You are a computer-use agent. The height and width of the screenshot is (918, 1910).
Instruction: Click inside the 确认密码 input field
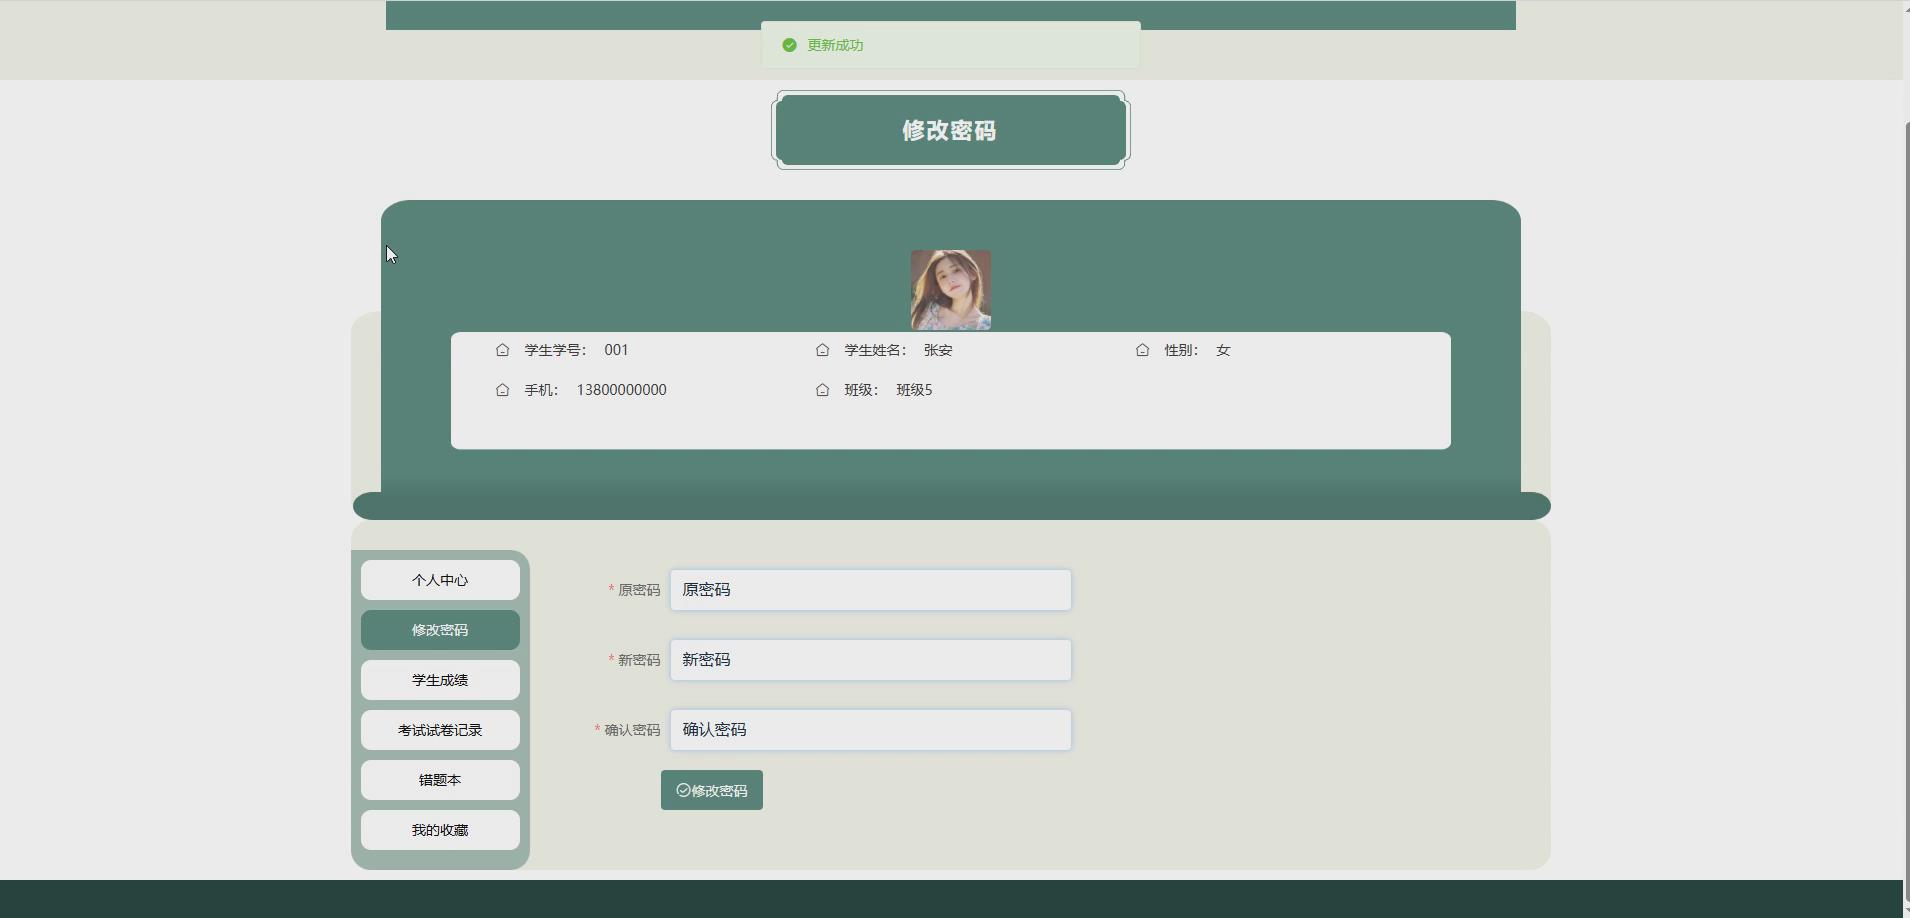coord(870,729)
